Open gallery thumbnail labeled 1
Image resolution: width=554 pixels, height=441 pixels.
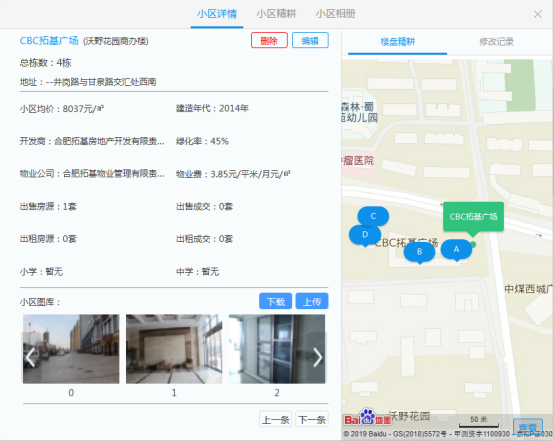pyautogui.click(x=174, y=349)
